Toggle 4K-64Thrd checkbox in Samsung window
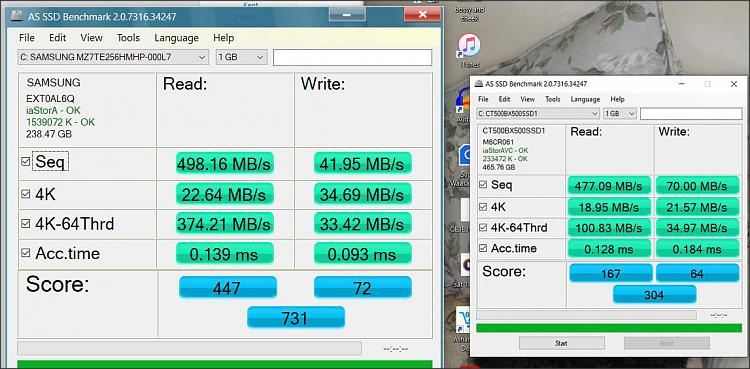The height and width of the screenshot is (369, 750). [25, 224]
